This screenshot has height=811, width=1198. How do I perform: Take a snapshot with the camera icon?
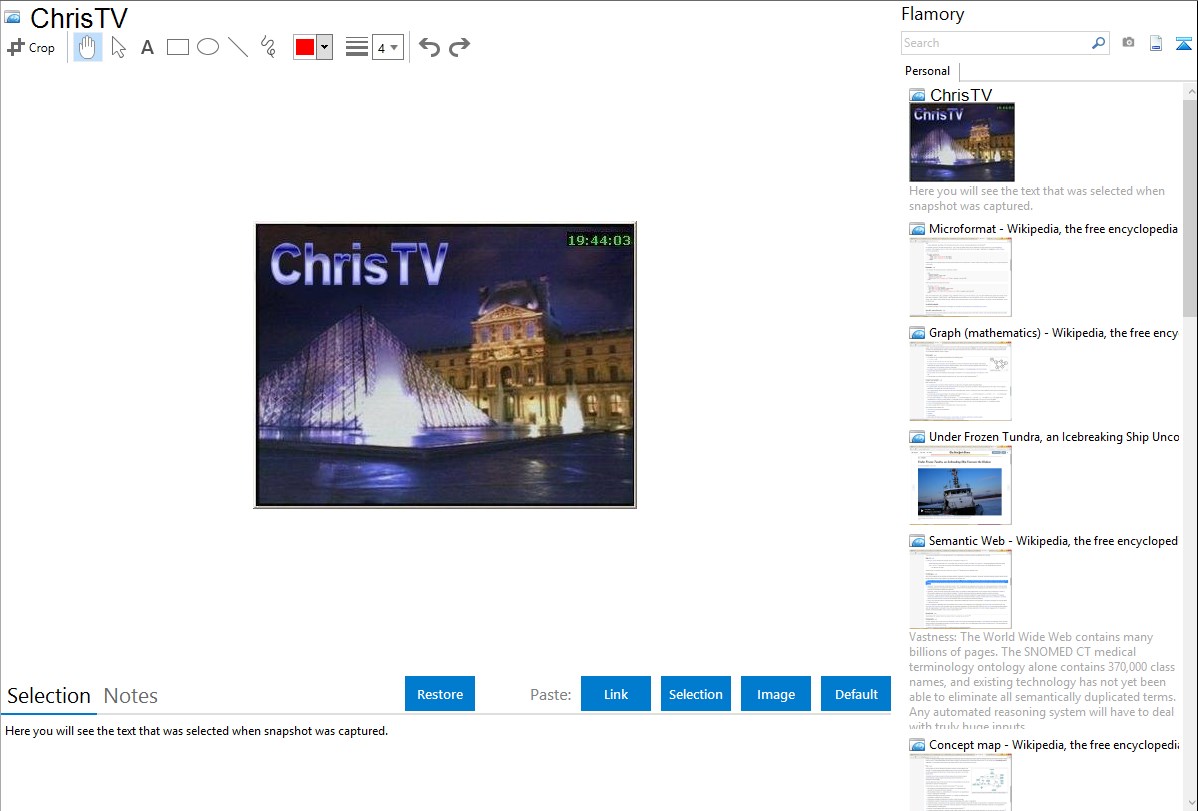(1128, 43)
